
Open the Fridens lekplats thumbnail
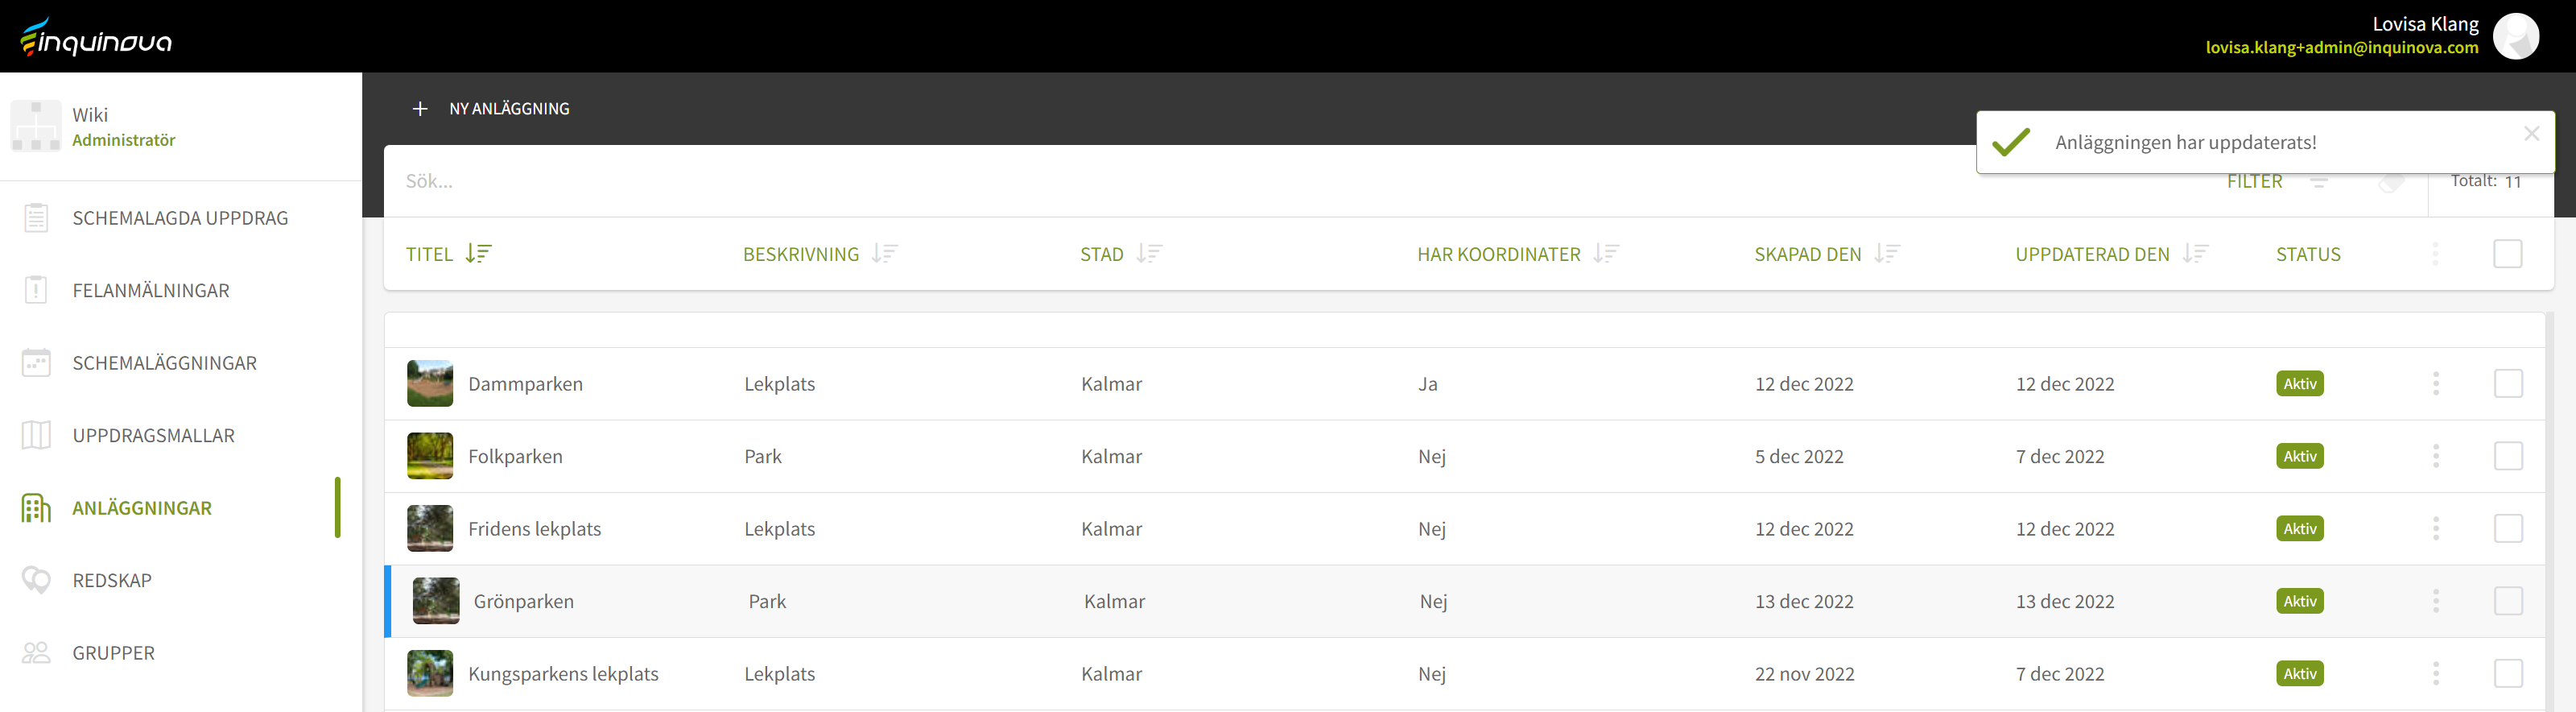pyautogui.click(x=430, y=529)
